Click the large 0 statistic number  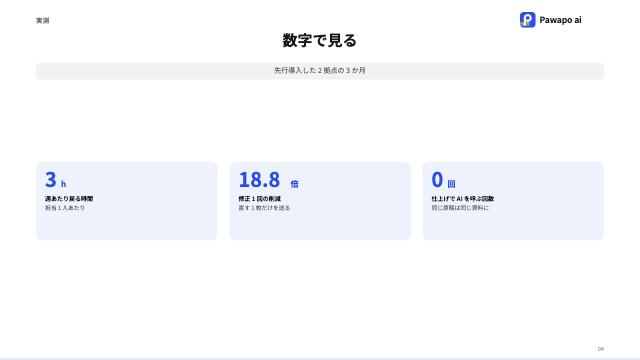click(437, 180)
